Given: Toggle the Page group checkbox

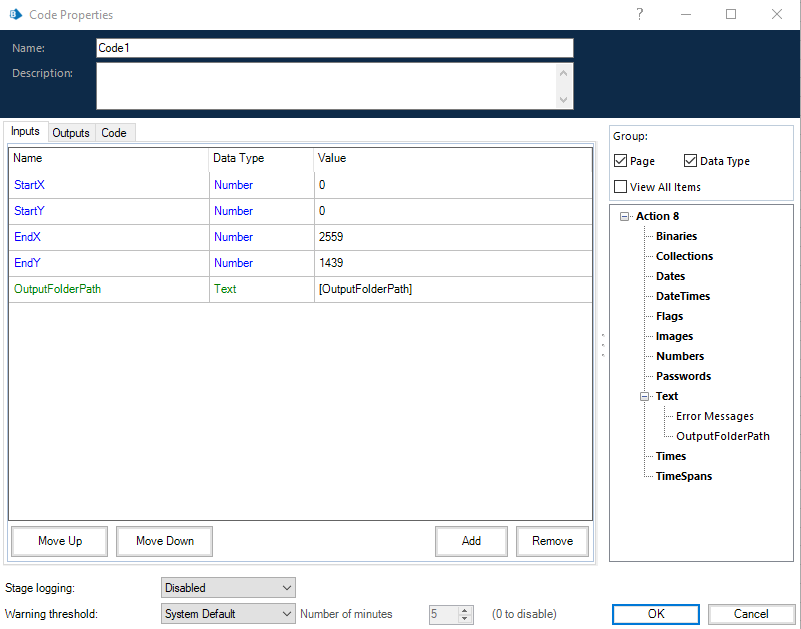Looking at the screenshot, I should point(621,161).
